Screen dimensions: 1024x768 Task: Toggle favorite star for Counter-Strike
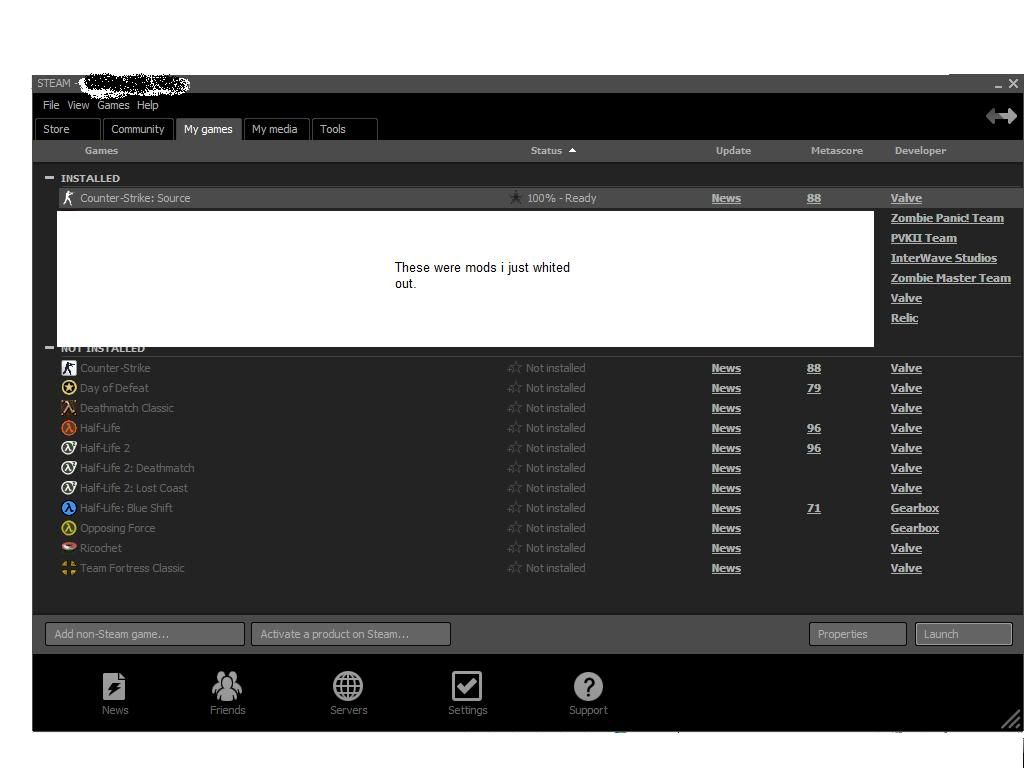tap(515, 368)
